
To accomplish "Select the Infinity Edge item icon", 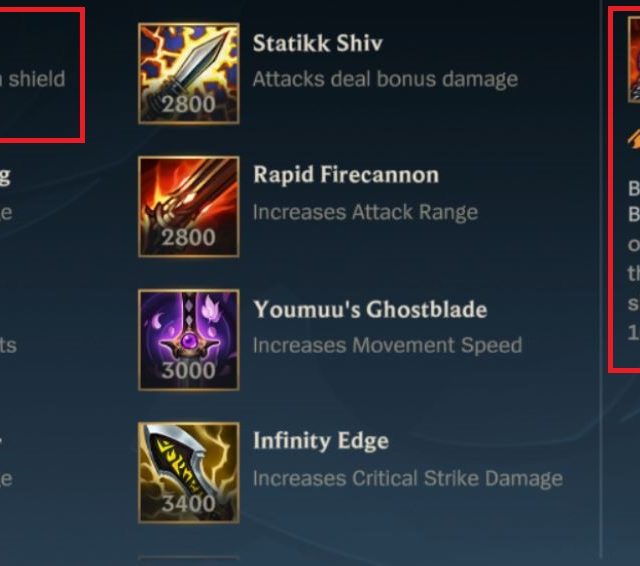I will 189,473.
